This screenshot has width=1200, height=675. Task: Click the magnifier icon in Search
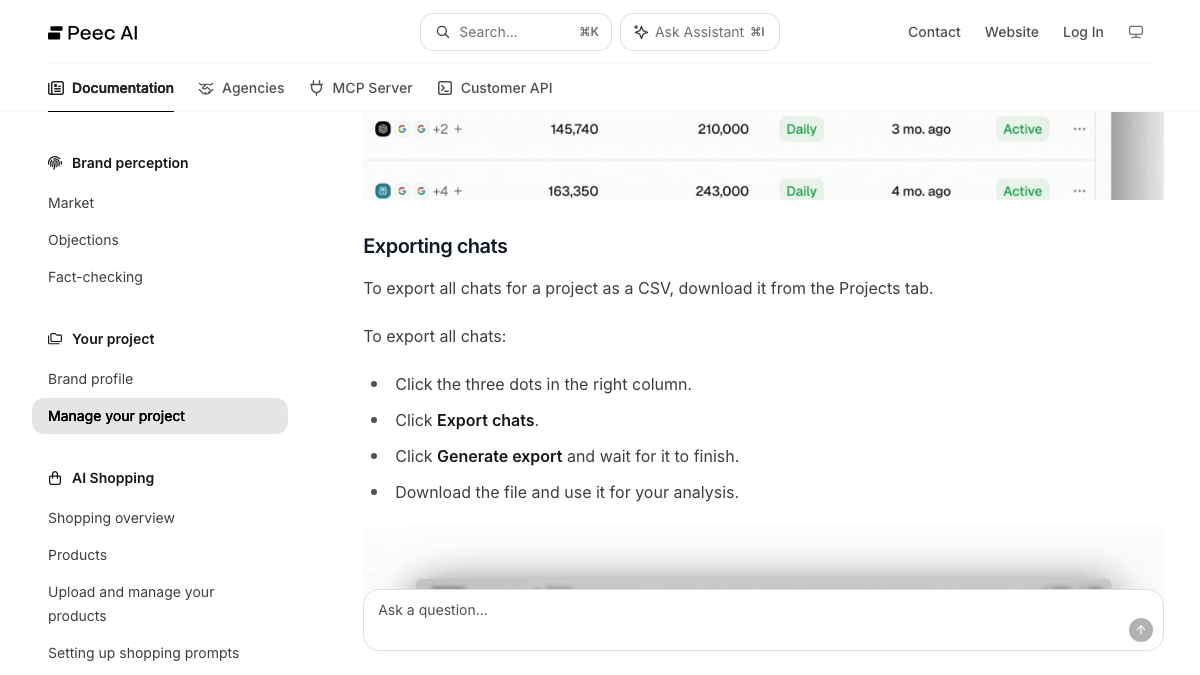pos(443,32)
